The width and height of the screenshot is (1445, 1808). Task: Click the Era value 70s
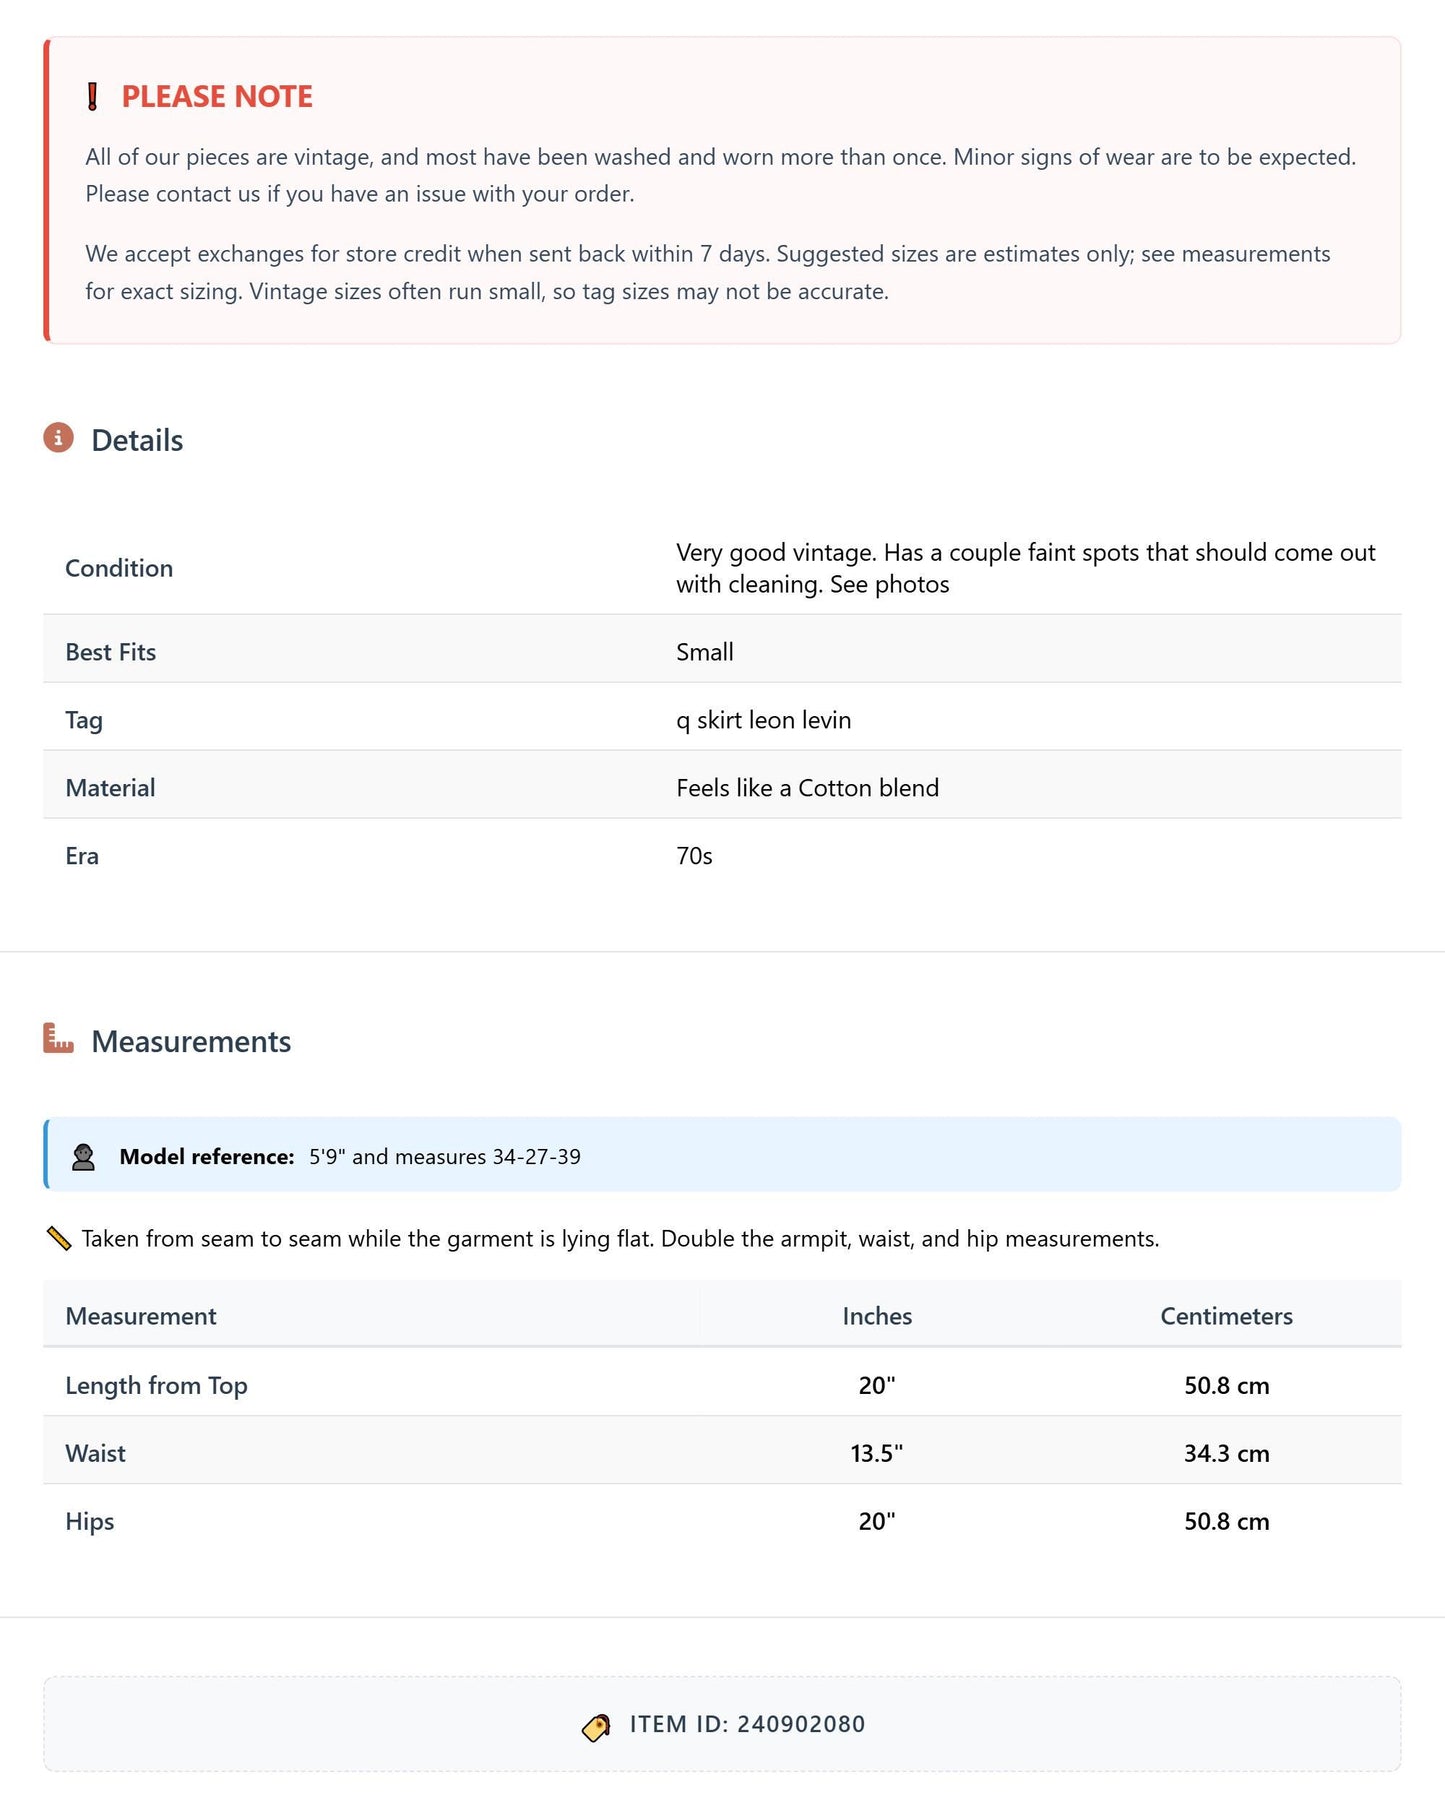[x=694, y=856]
